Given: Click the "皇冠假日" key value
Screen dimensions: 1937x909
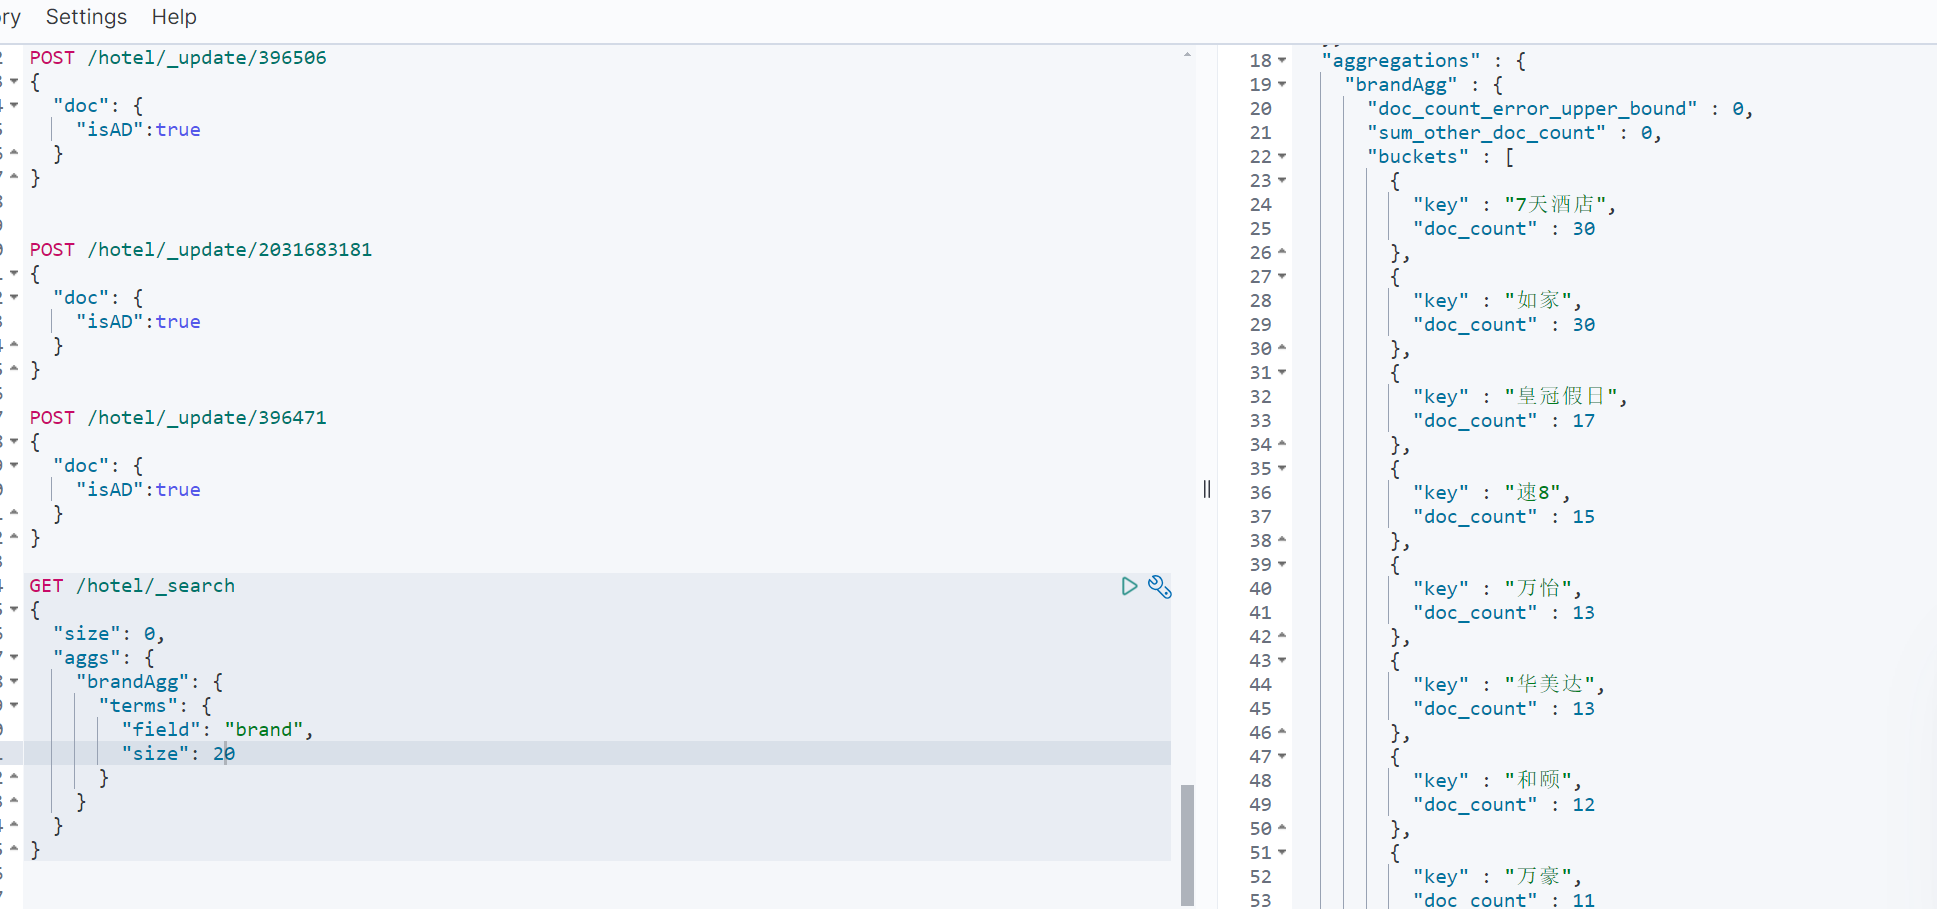Looking at the screenshot, I should 1561,397.
